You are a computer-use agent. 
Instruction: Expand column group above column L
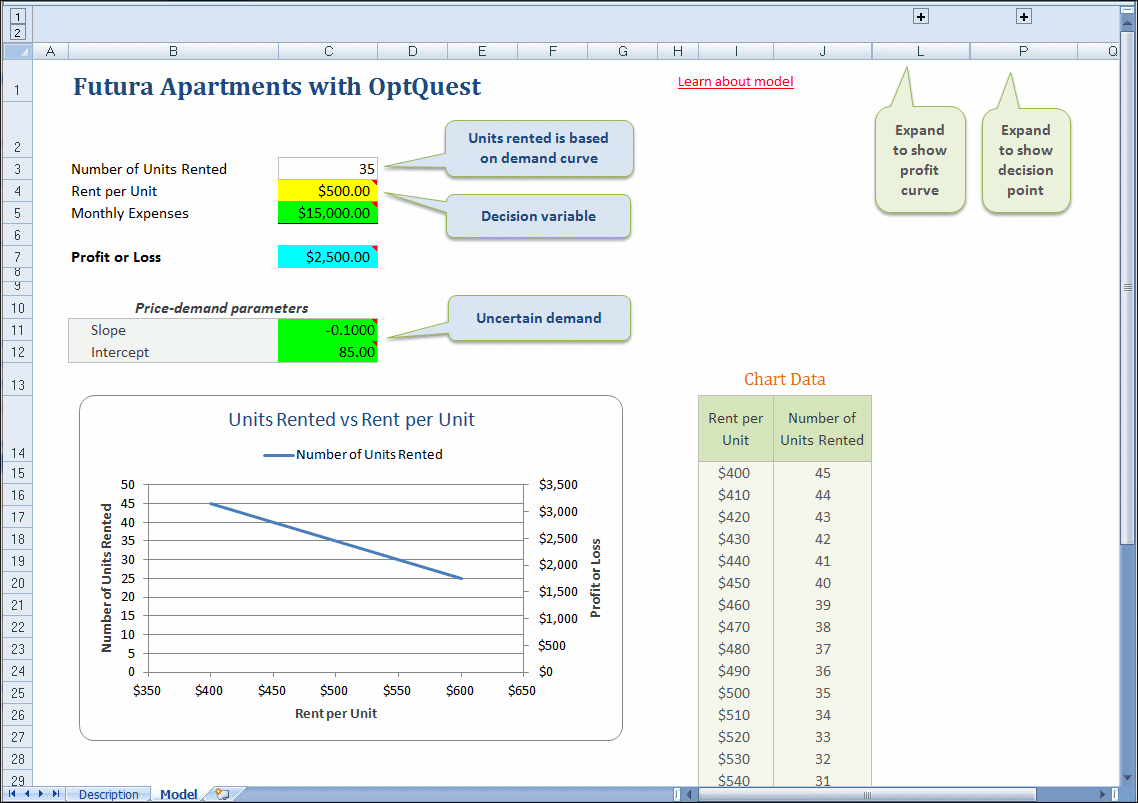point(921,16)
